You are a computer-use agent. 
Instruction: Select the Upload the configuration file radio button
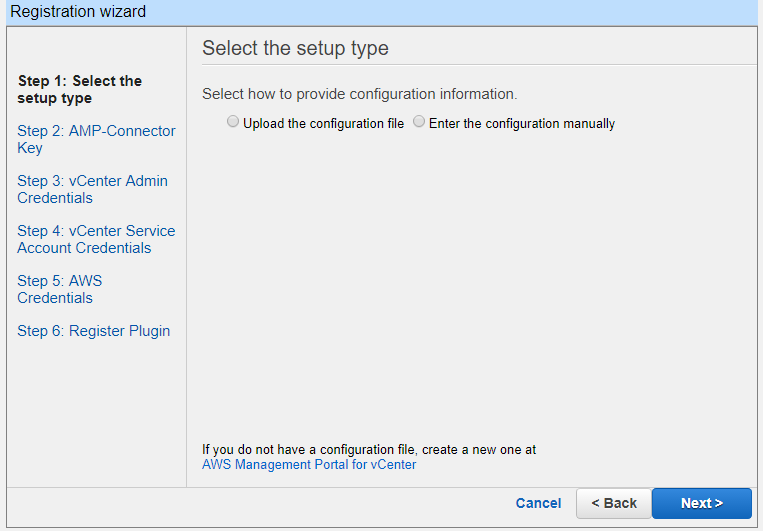pyautogui.click(x=233, y=122)
